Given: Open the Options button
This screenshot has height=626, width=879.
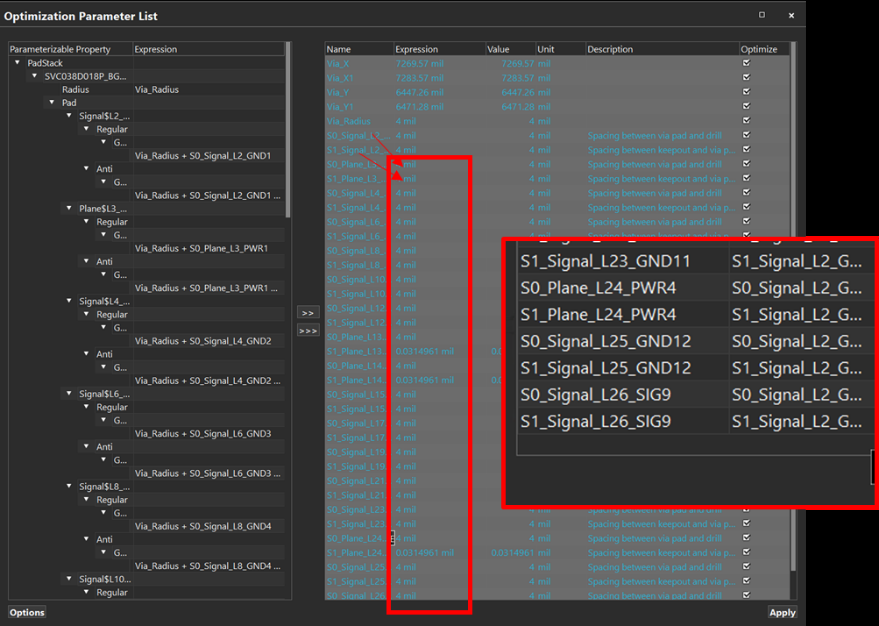Looking at the screenshot, I should [x=27, y=613].
